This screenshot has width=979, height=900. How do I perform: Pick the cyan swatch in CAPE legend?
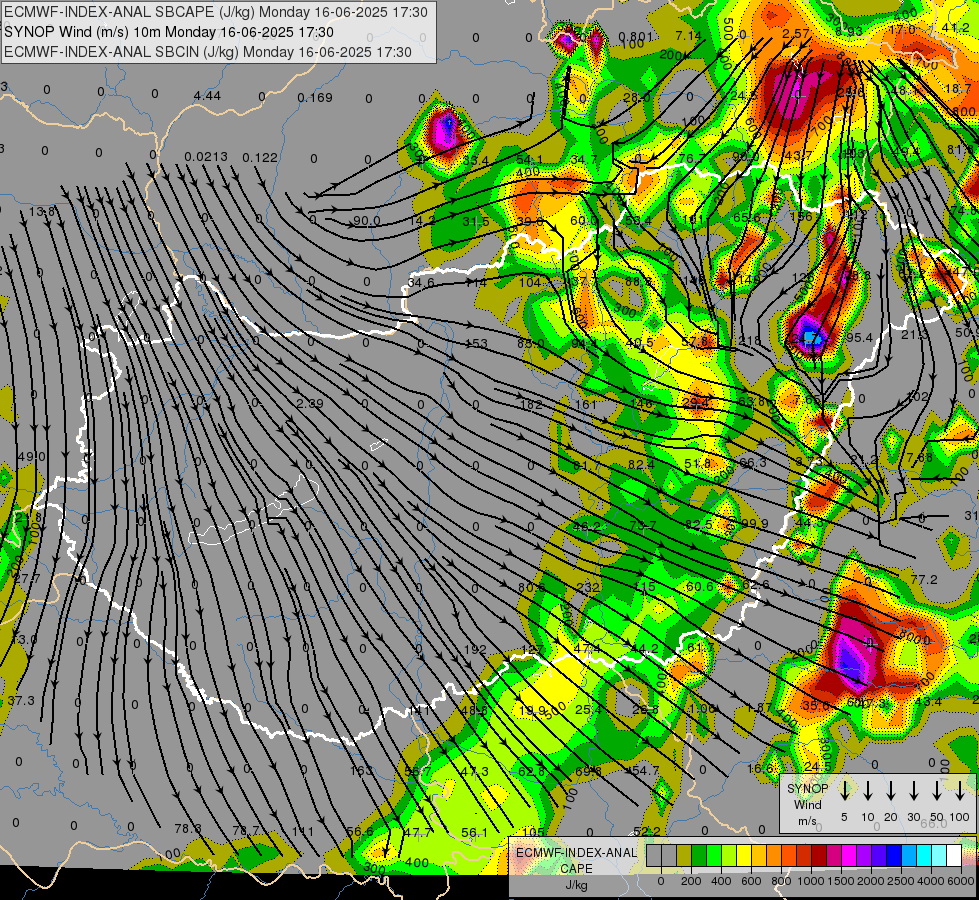pyautogui.click(x=925, y=856)
